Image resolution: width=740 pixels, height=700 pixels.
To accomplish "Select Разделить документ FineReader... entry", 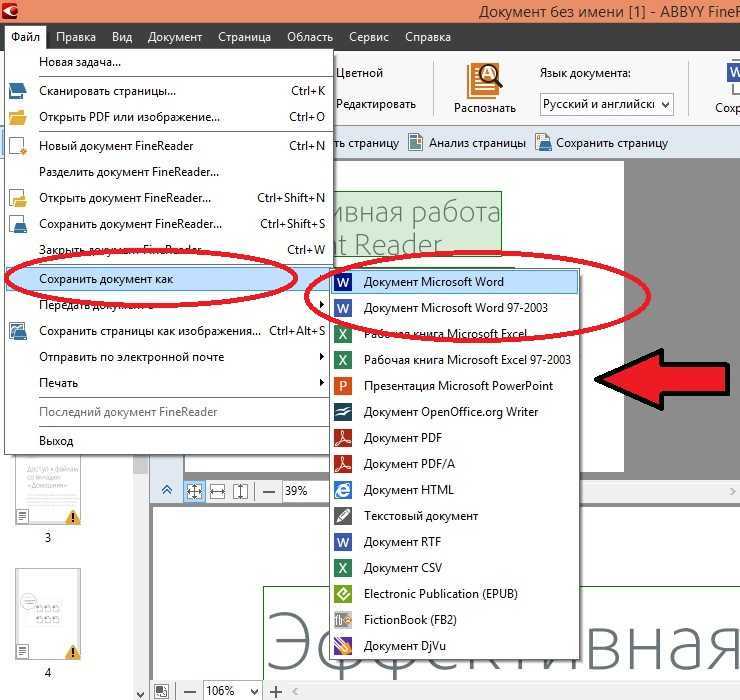I will coord(167,172).
